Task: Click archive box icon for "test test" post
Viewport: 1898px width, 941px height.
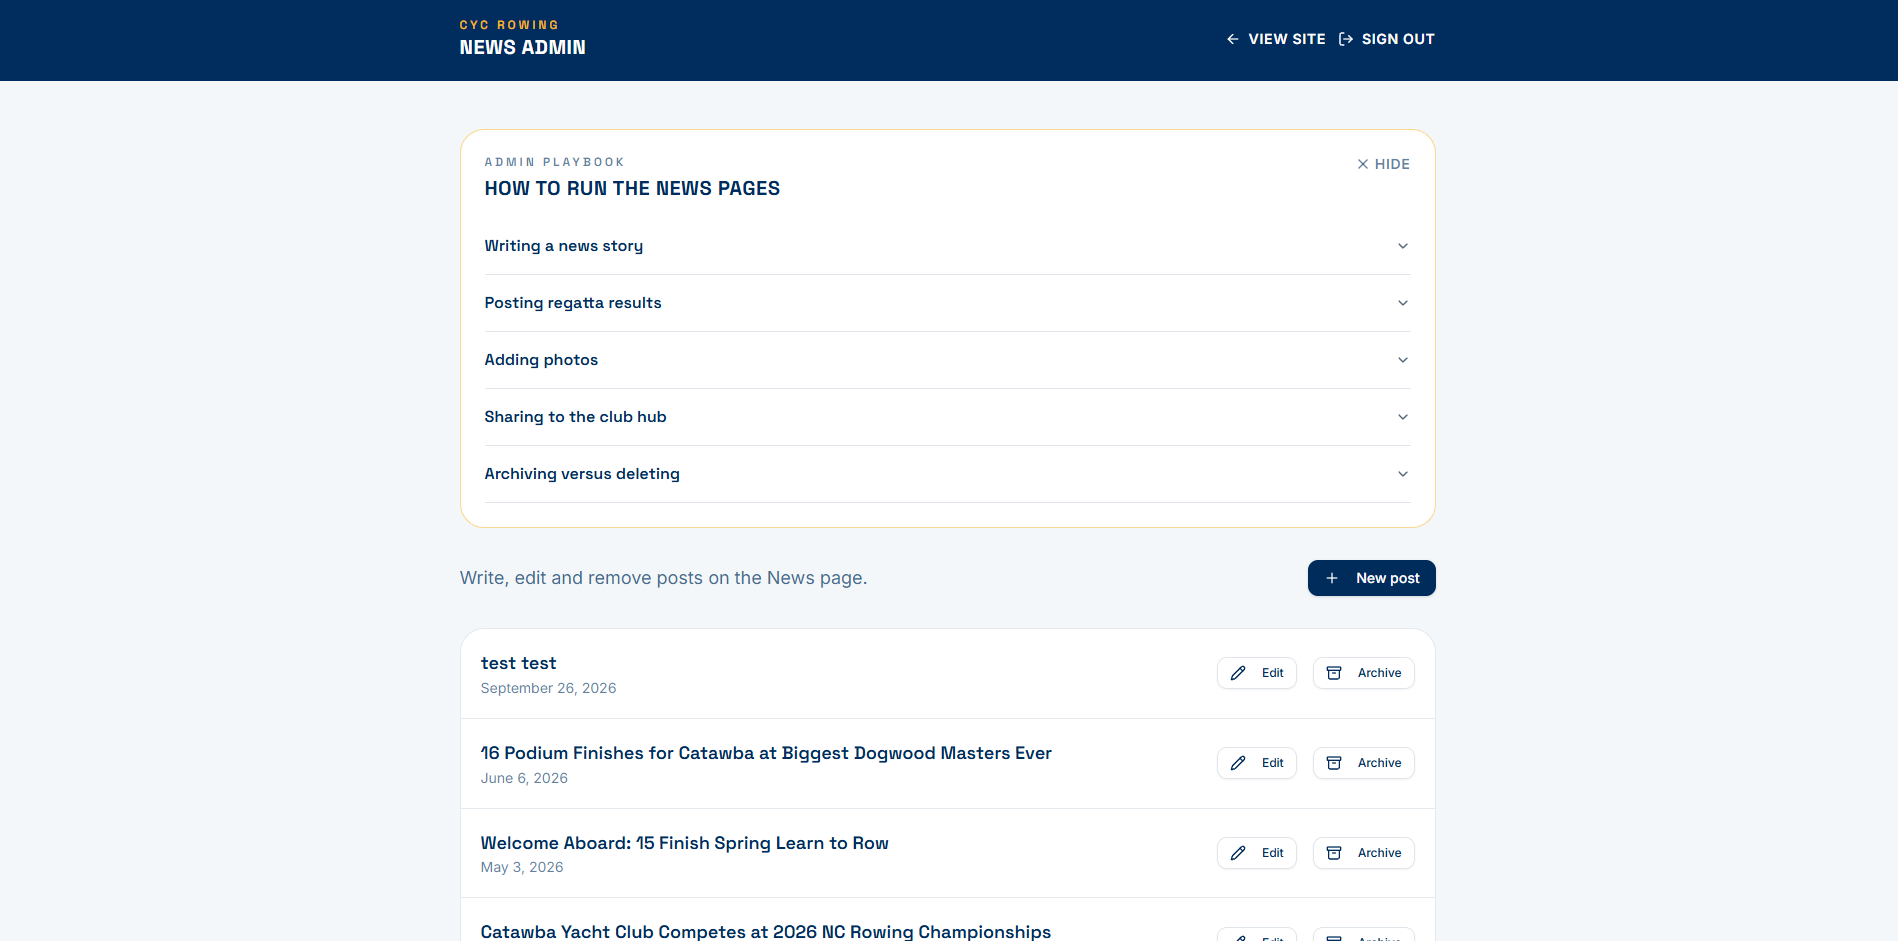Action: (1334, 673)
